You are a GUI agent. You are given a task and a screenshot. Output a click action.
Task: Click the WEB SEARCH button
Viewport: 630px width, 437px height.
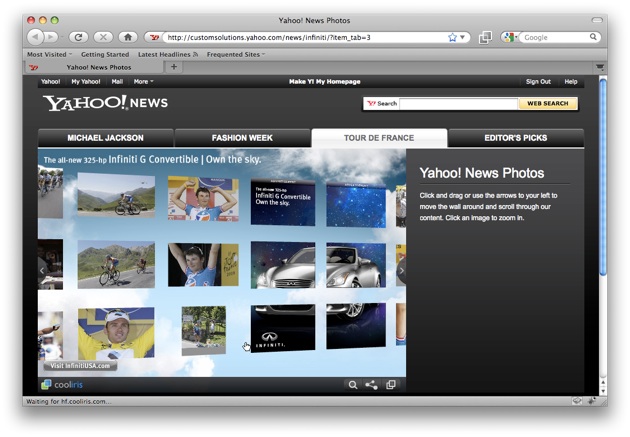548,104
